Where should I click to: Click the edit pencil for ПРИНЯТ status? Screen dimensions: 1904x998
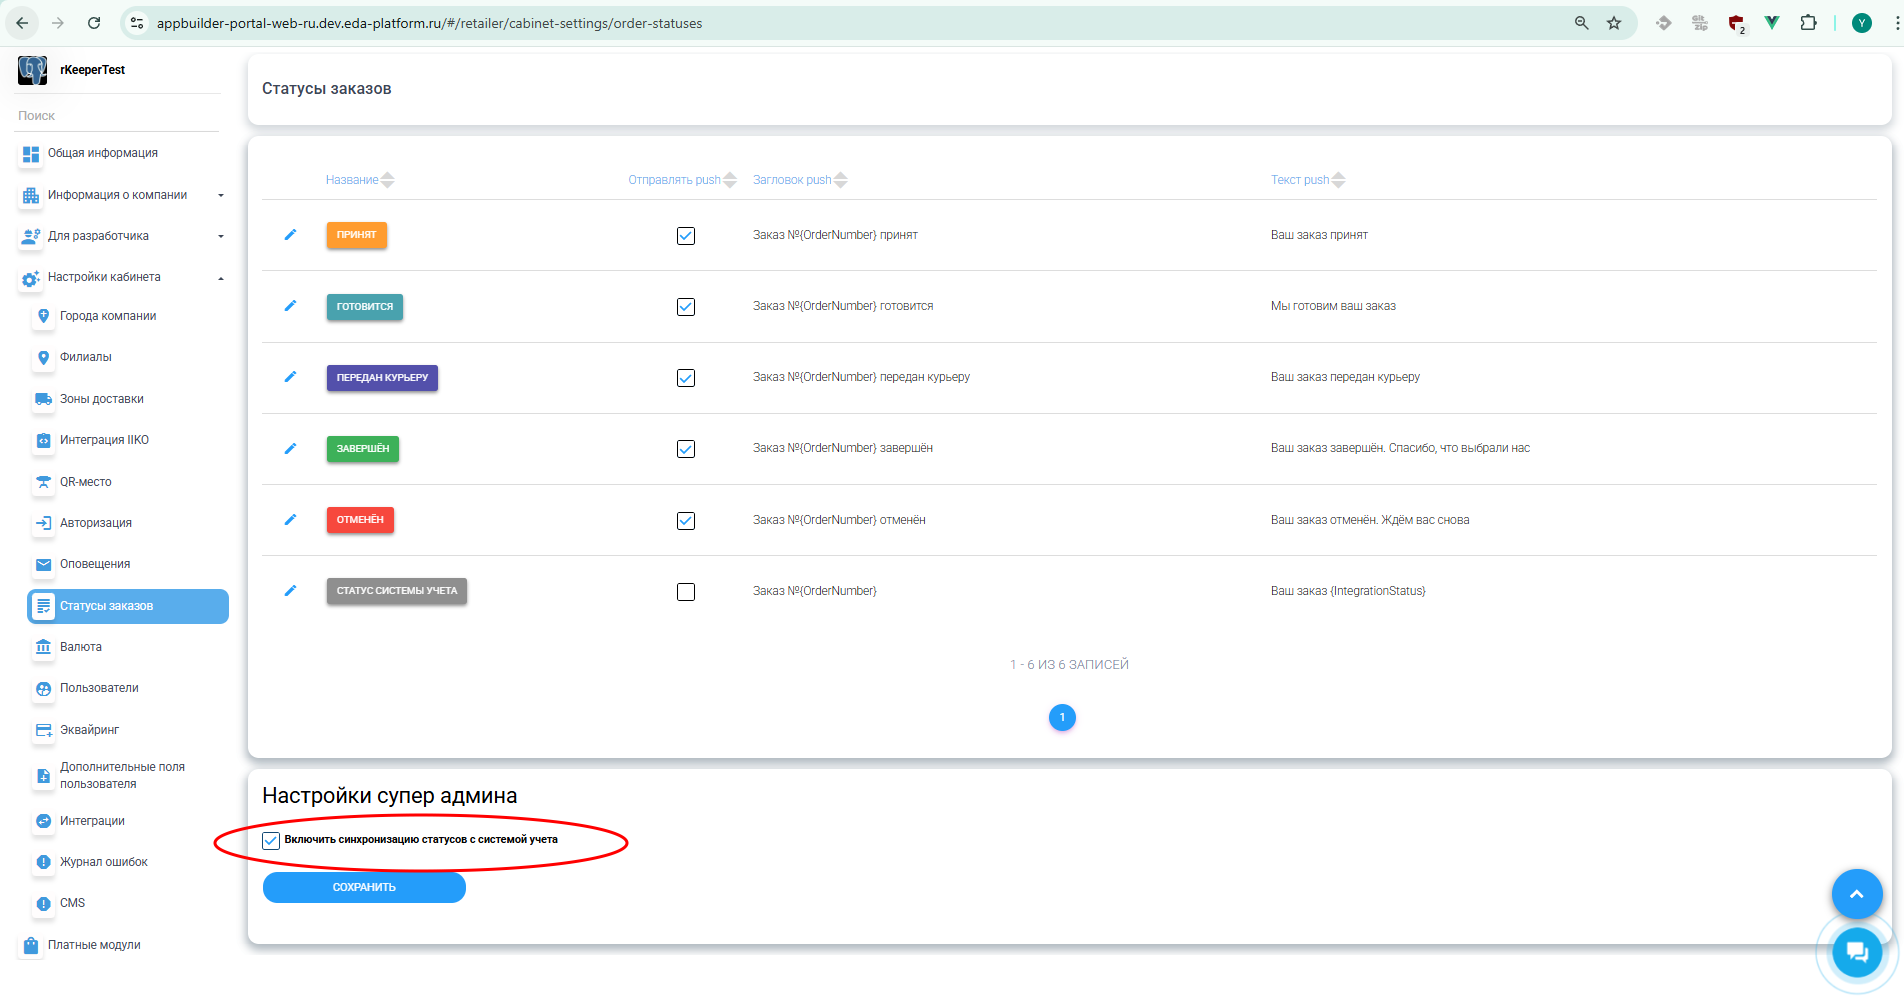(290, 235)
